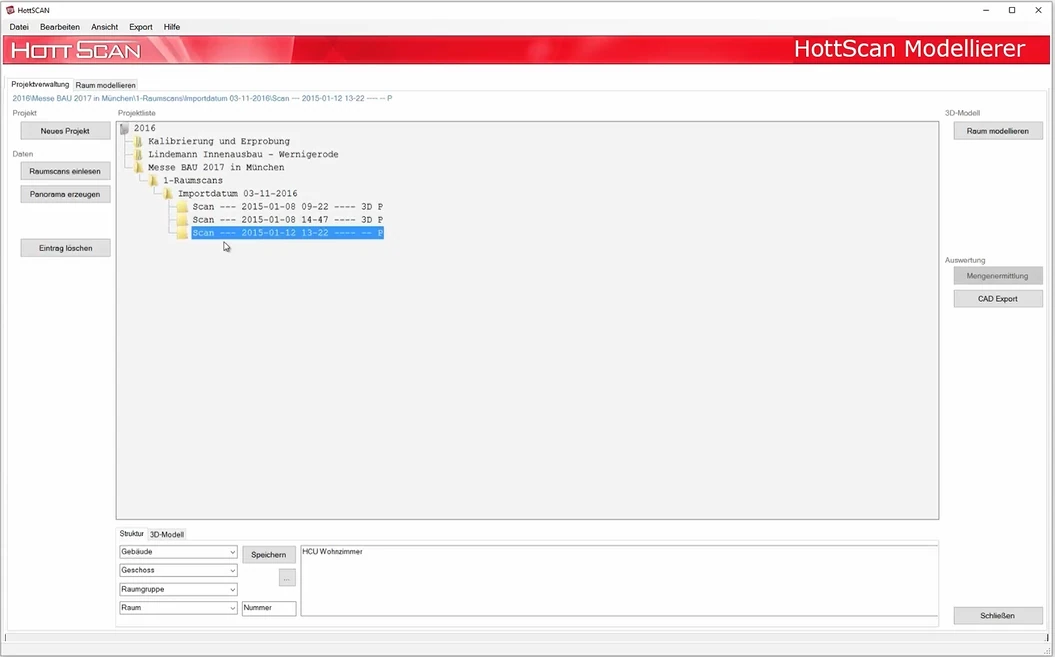The width and height of the screenshot is (1055, 657).
Task: Select Importdatum 03-11-2016 node
Action: coord(238,194)
